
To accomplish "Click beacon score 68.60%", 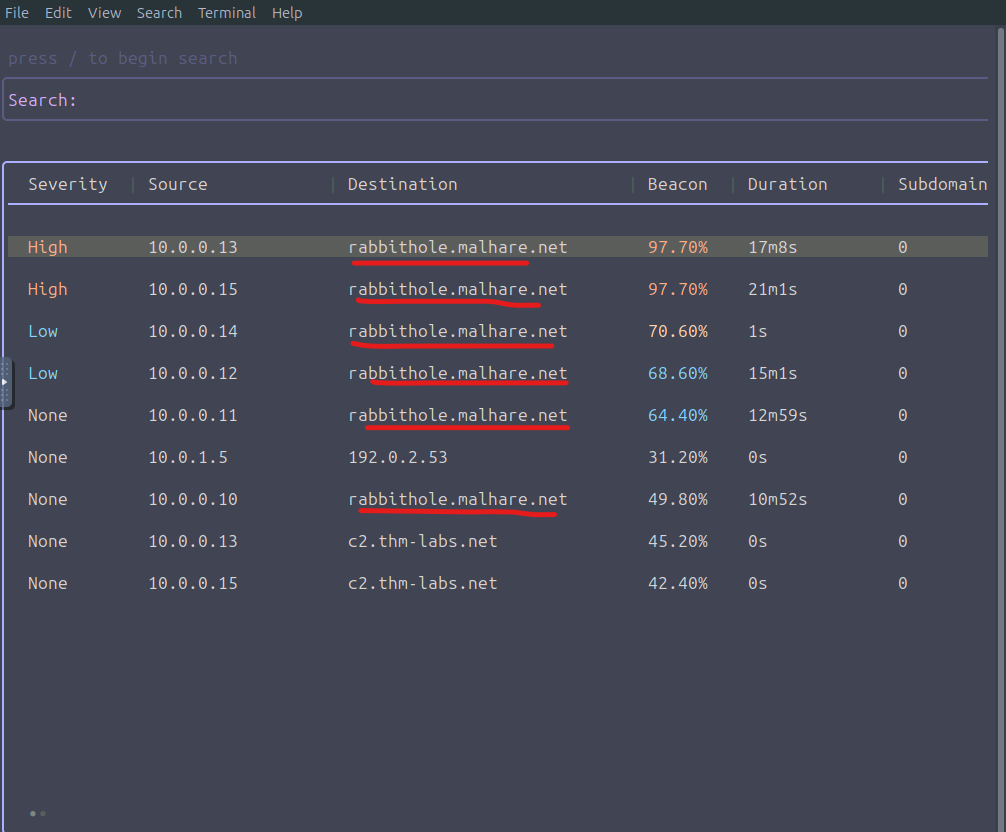I will [678, 373].
